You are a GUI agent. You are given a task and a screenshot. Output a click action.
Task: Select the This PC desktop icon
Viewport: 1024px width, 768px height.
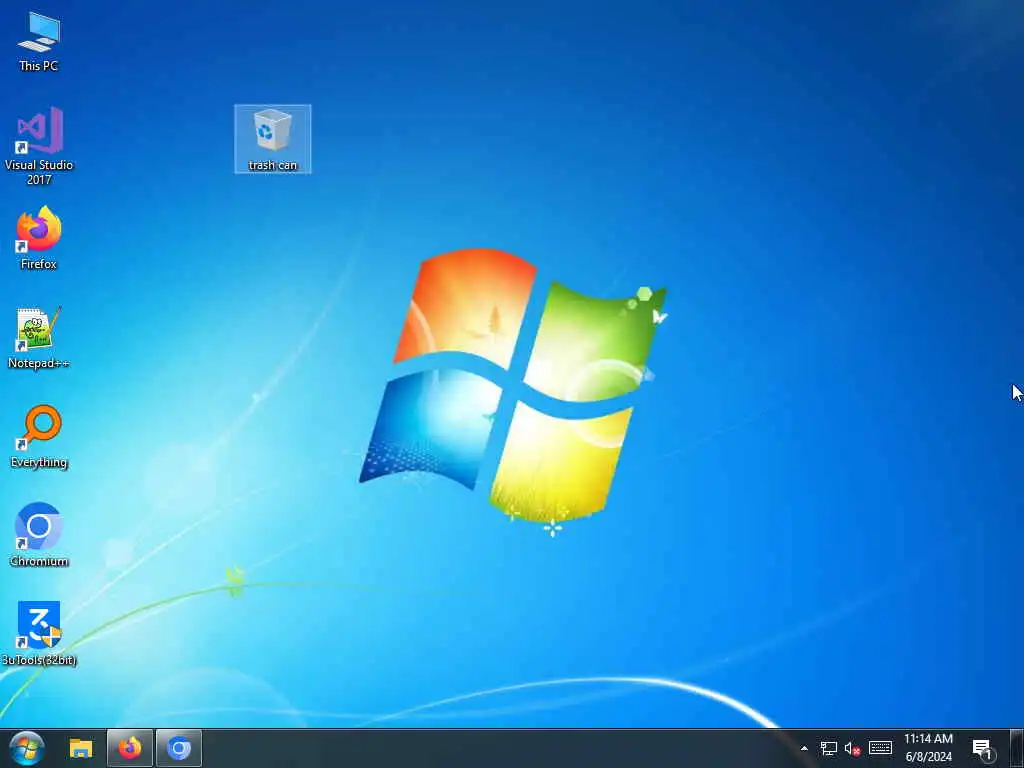[x=39, y=41]
